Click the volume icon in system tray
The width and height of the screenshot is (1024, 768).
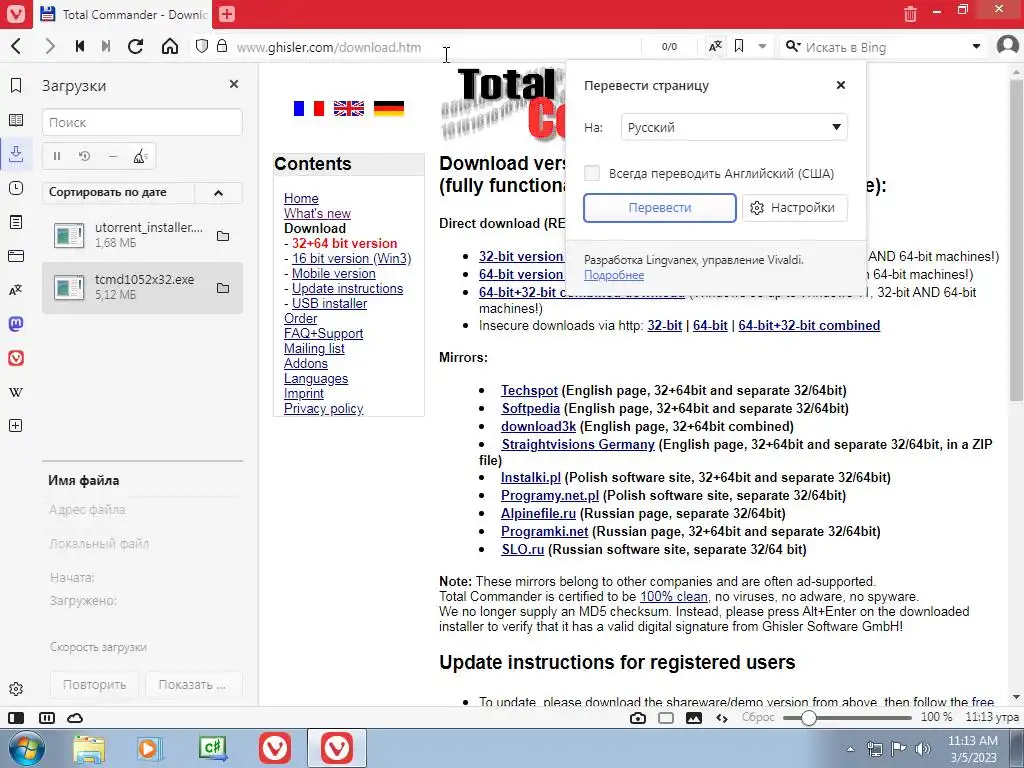[923, 749]
